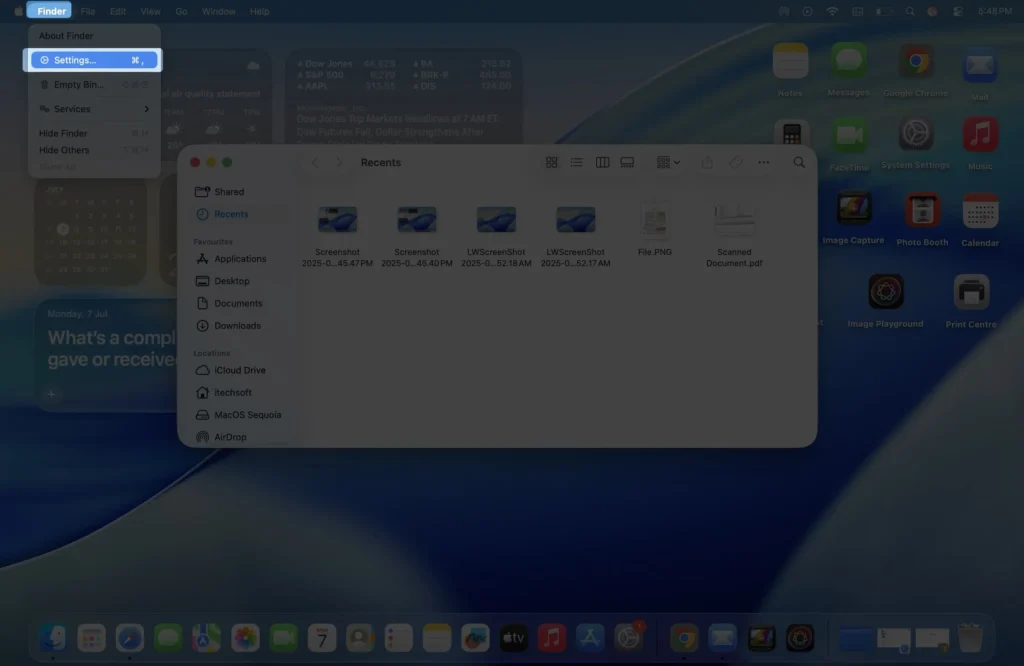Screen dimensions: 1024x666
Task: Select AirDrop in the Finder sidebar
Action: pyautogui.click(x=226, y=437)
